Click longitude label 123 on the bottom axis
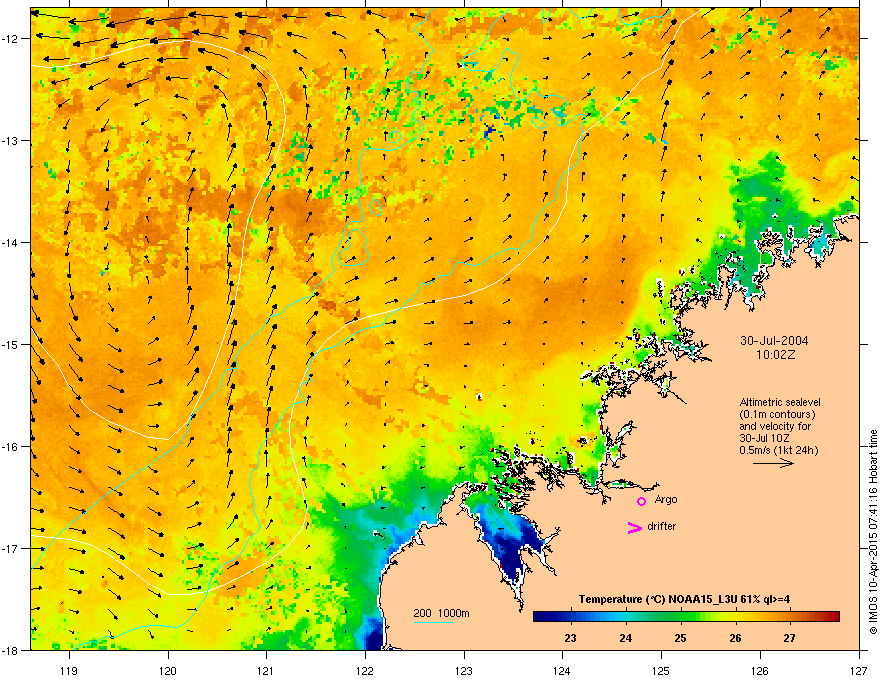Screen dimensions: 880x680 point(464,670)
